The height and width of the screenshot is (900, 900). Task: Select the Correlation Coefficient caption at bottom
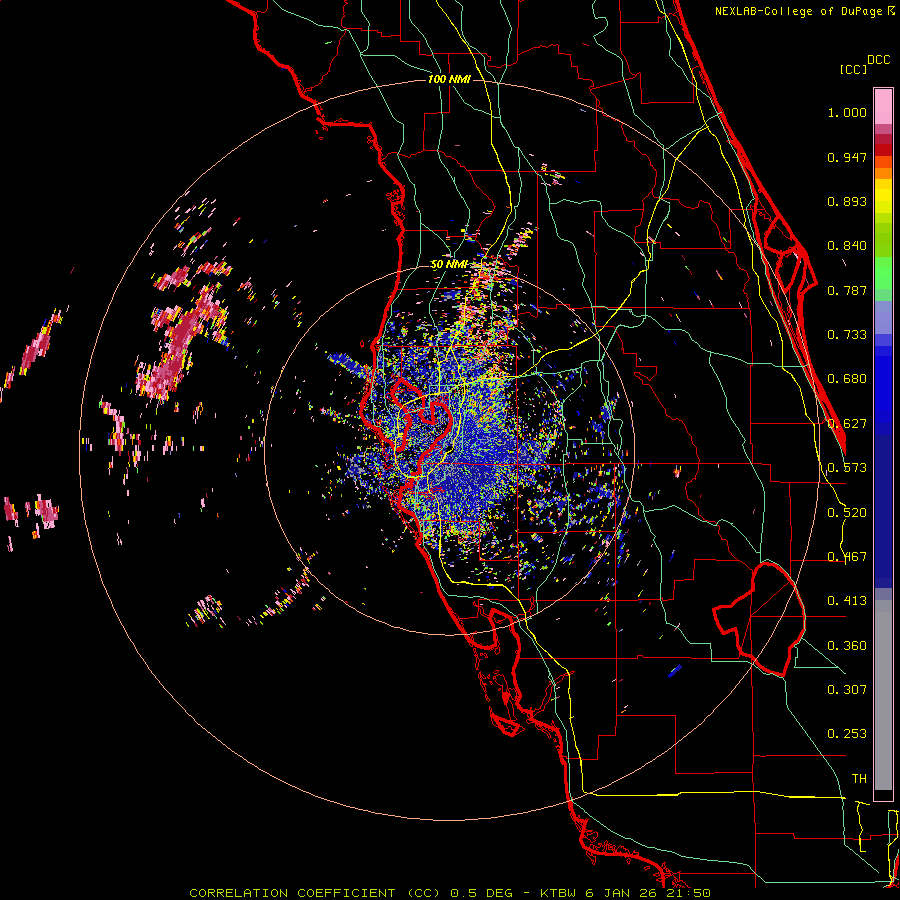(450, 893)
